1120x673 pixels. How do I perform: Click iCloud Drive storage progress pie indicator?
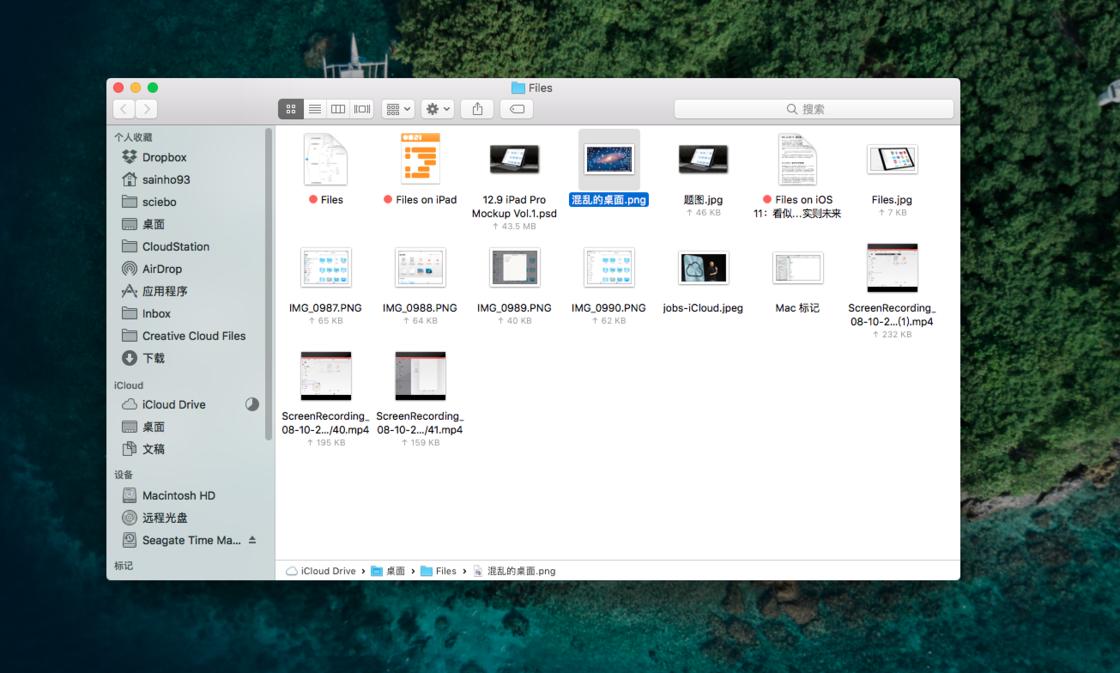click(252, 404)
